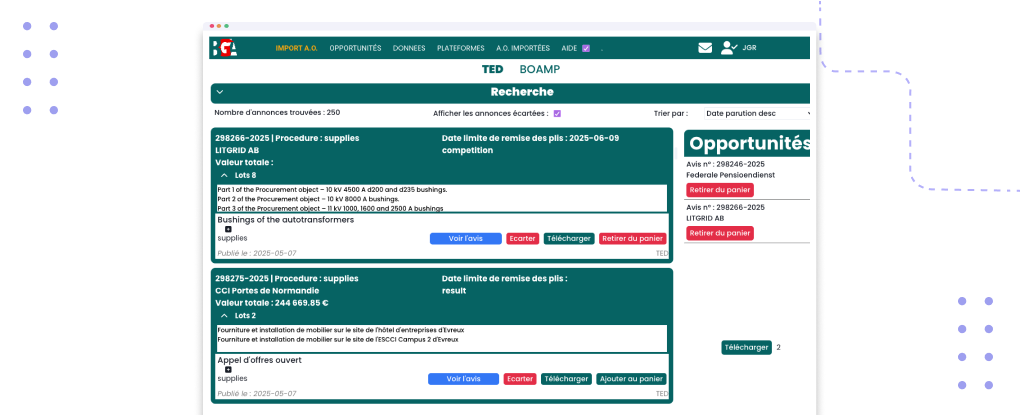Open DONNEES menu
This screenshot has height=415, width=1020.
409,48
